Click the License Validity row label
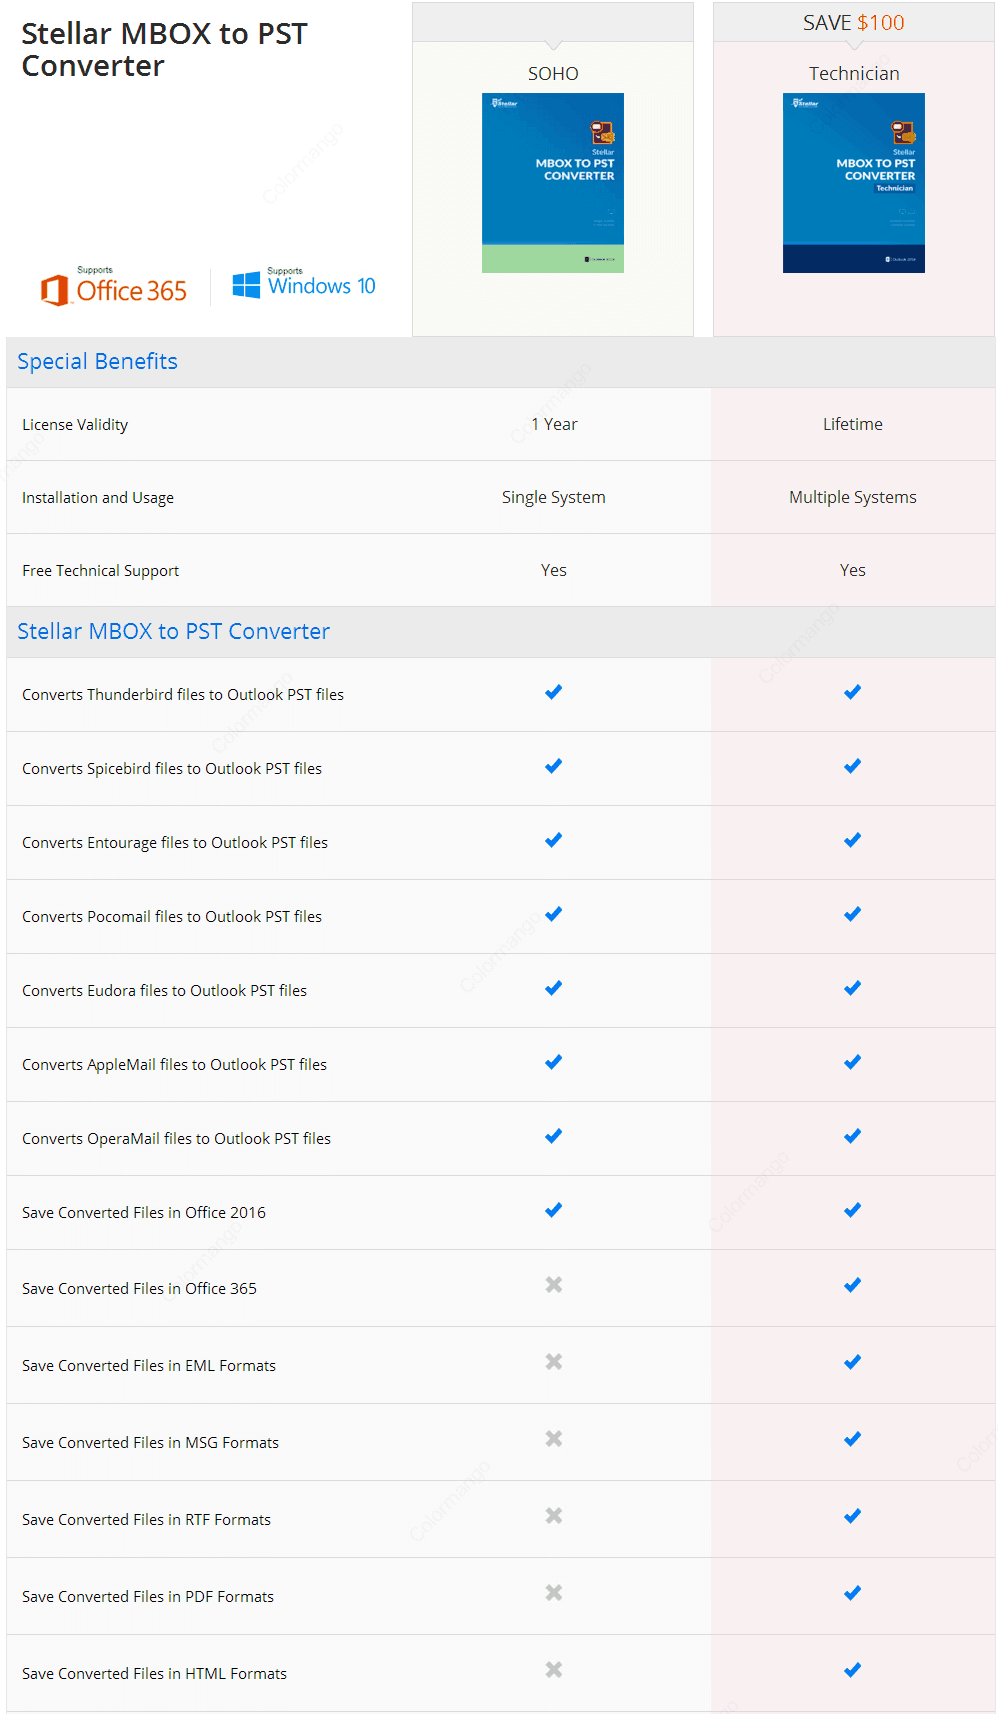The width and height of the screenshot is (998, 1714). [75, 425]
